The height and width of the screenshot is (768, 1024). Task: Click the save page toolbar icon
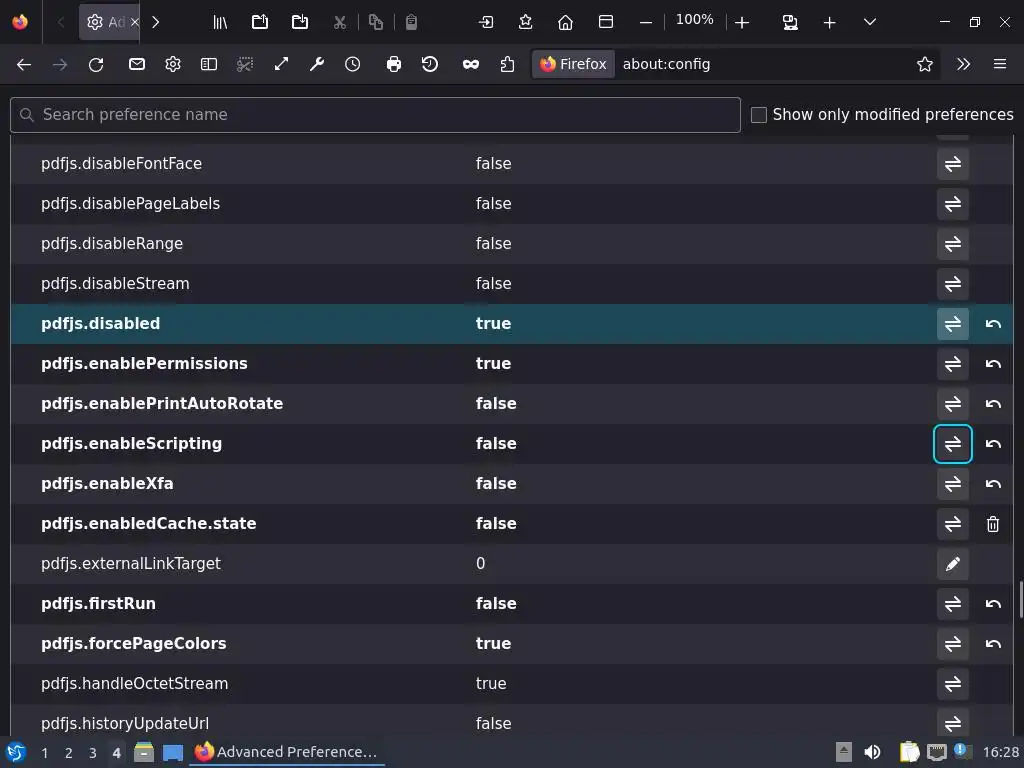coord(300,22)
